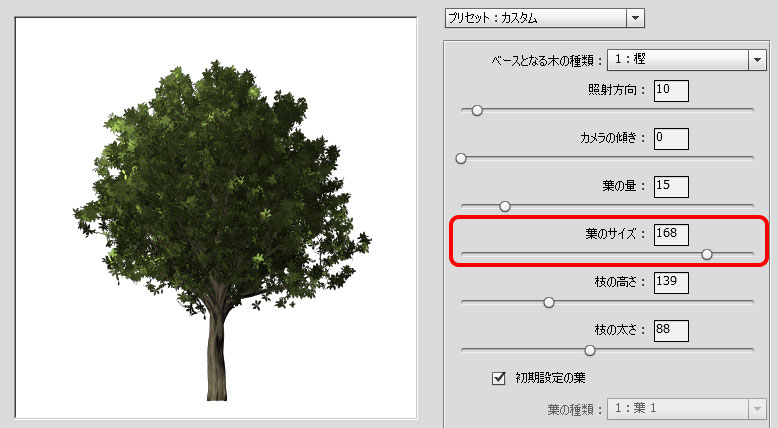778x428 pixels.
Task: Click the 葉のサイズ label text
Action: click(x=616, y=234)
